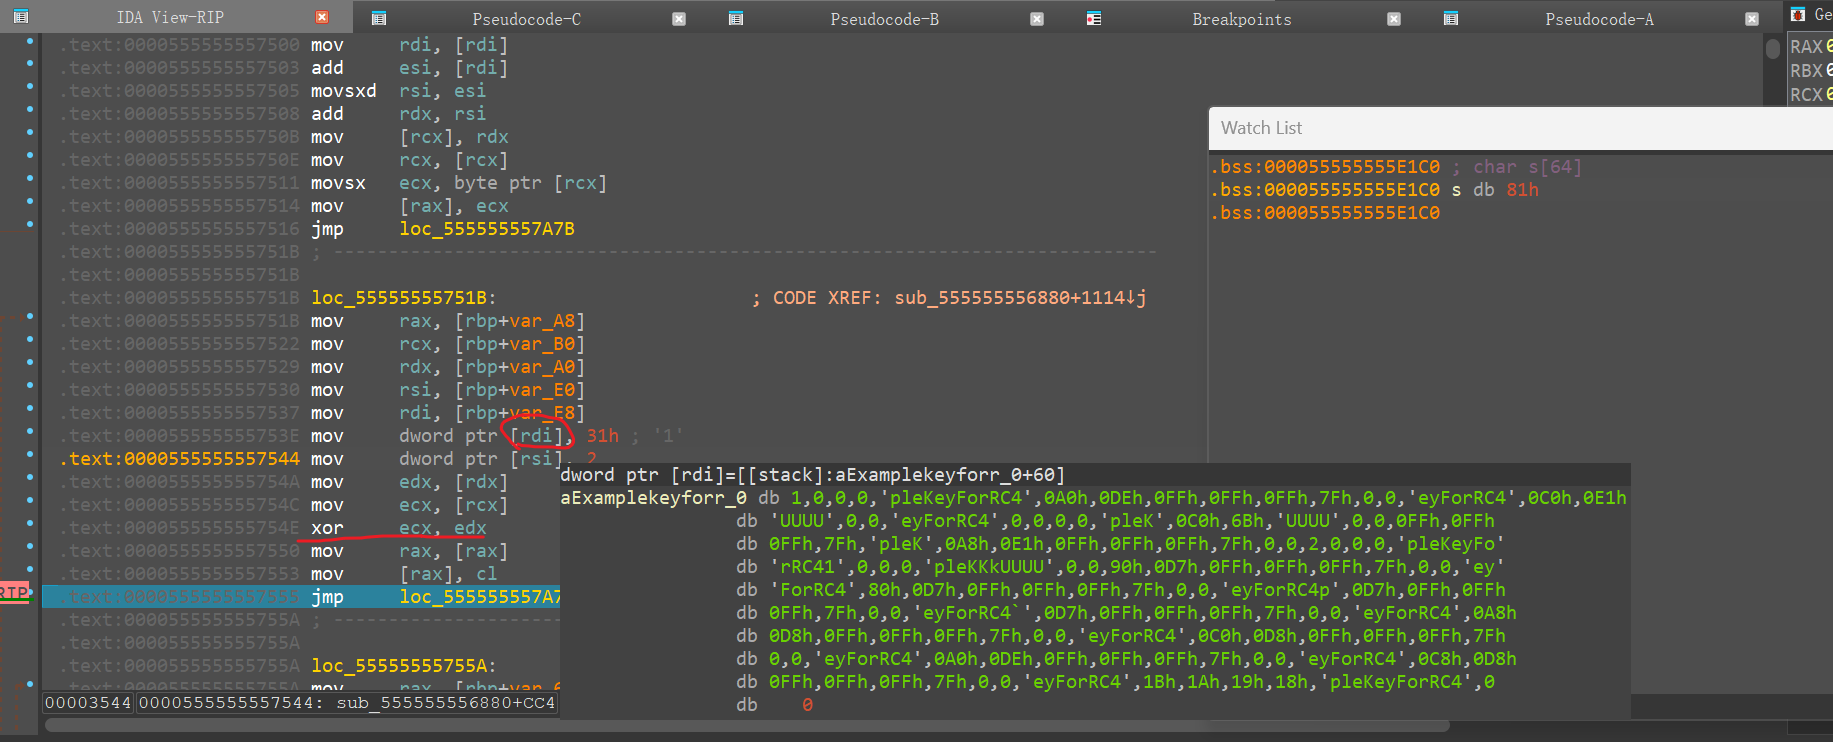Click the Pseudocode-B tab icon
Screen dimensions: 1833x742
[736, 19]
